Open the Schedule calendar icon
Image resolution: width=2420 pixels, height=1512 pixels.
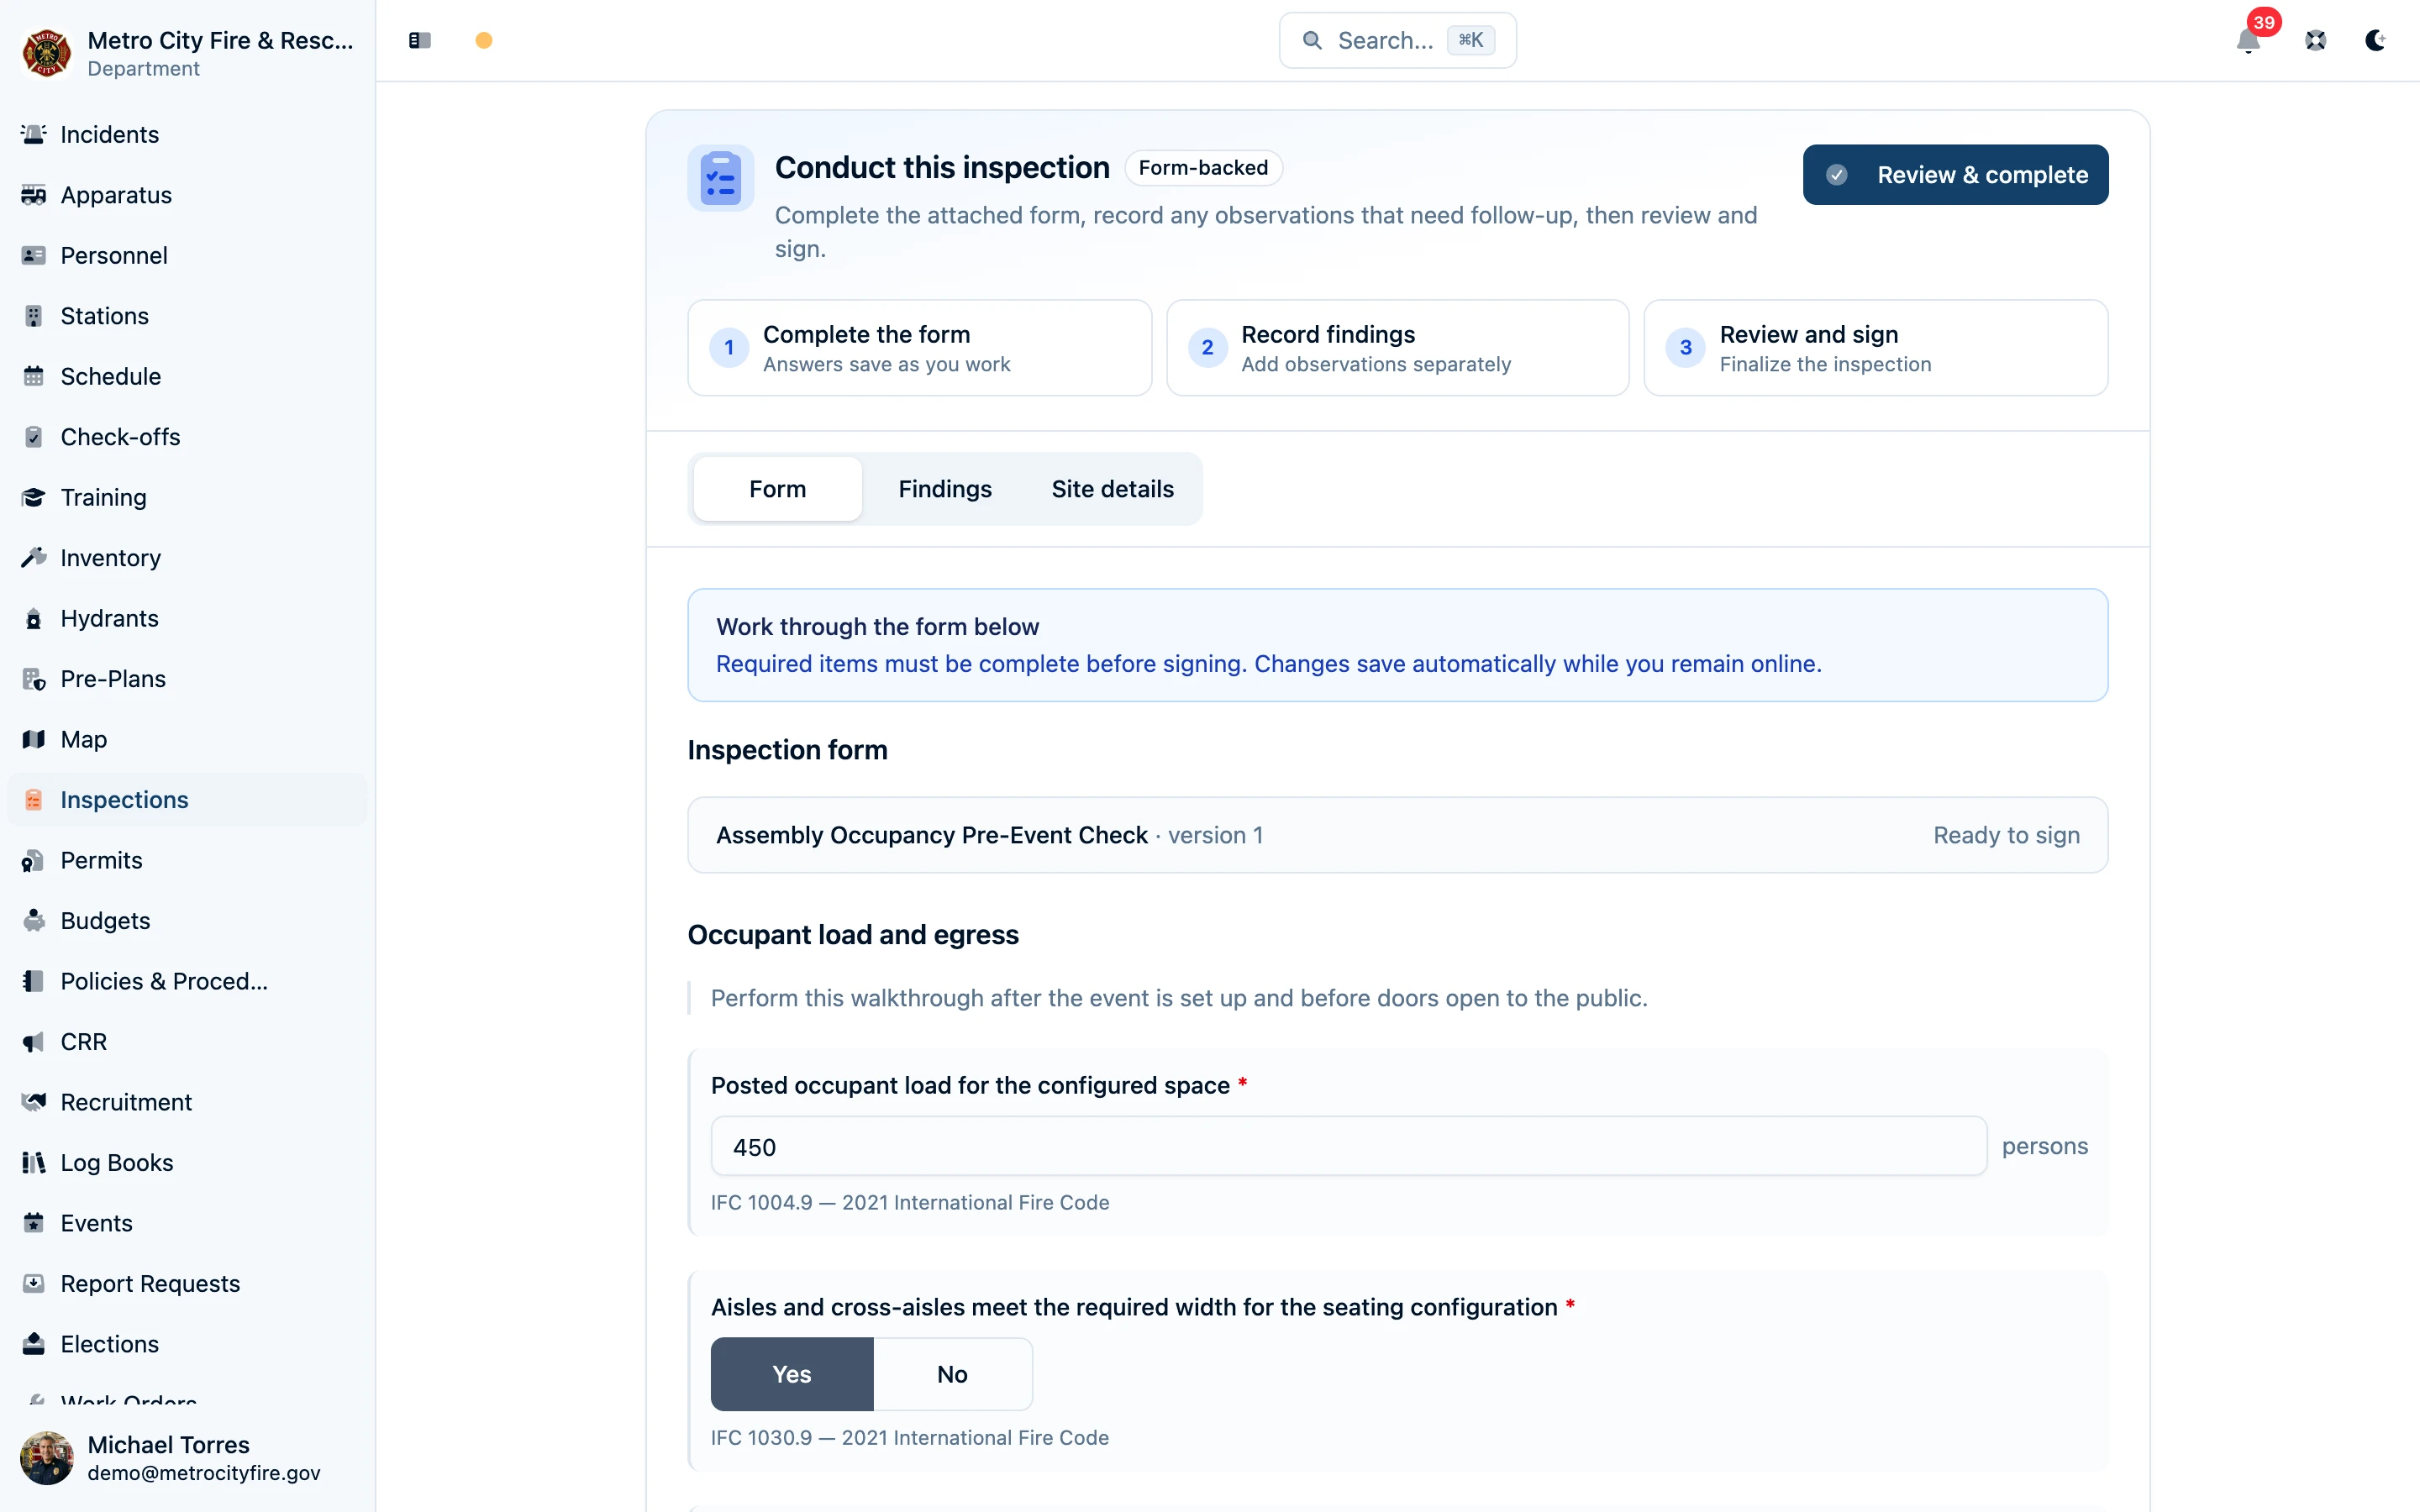point(34,376)
